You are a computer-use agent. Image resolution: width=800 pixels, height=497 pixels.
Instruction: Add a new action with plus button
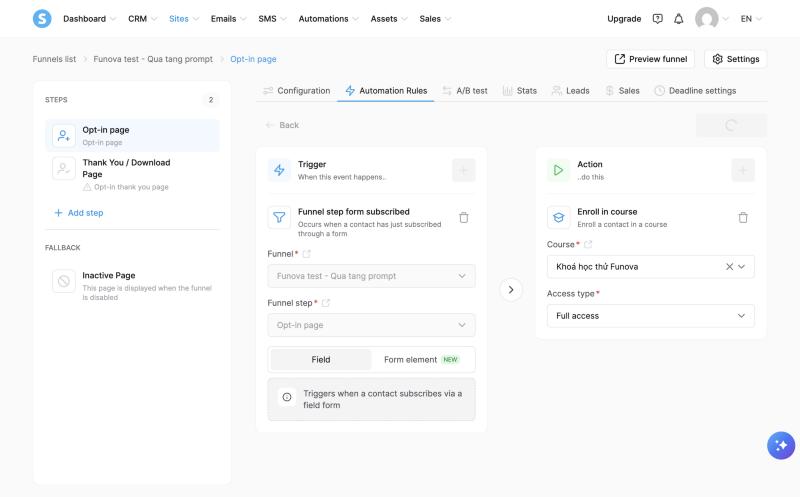click(743, 170)
